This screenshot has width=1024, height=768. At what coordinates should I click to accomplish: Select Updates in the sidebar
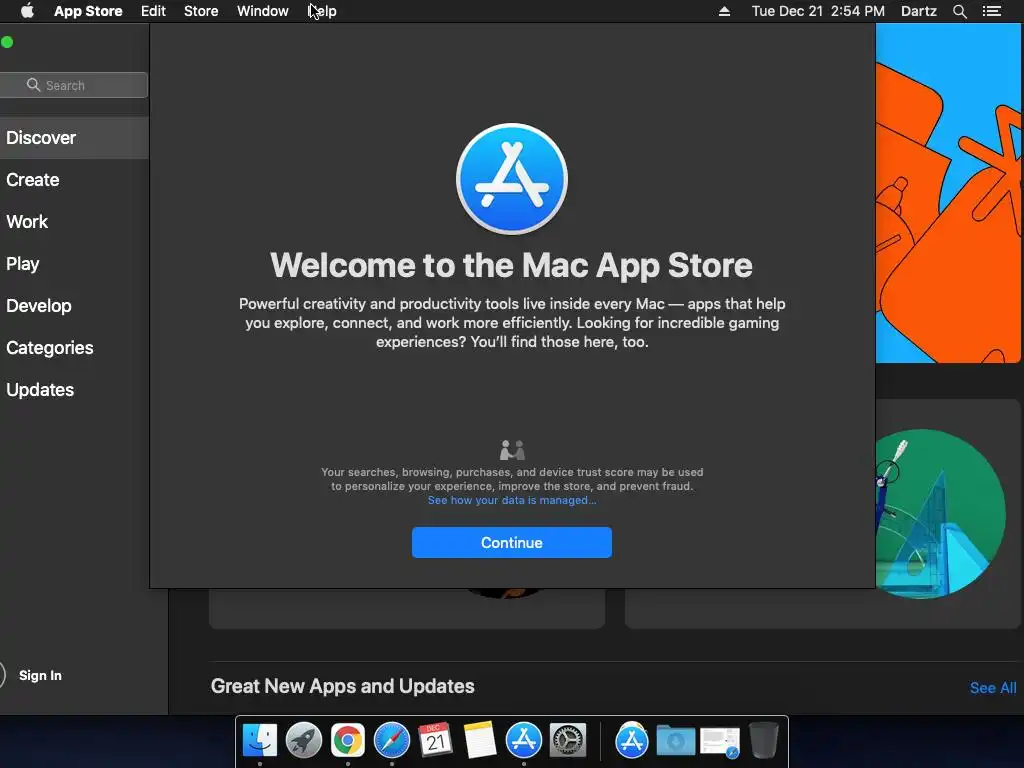[x=74, y=390]
